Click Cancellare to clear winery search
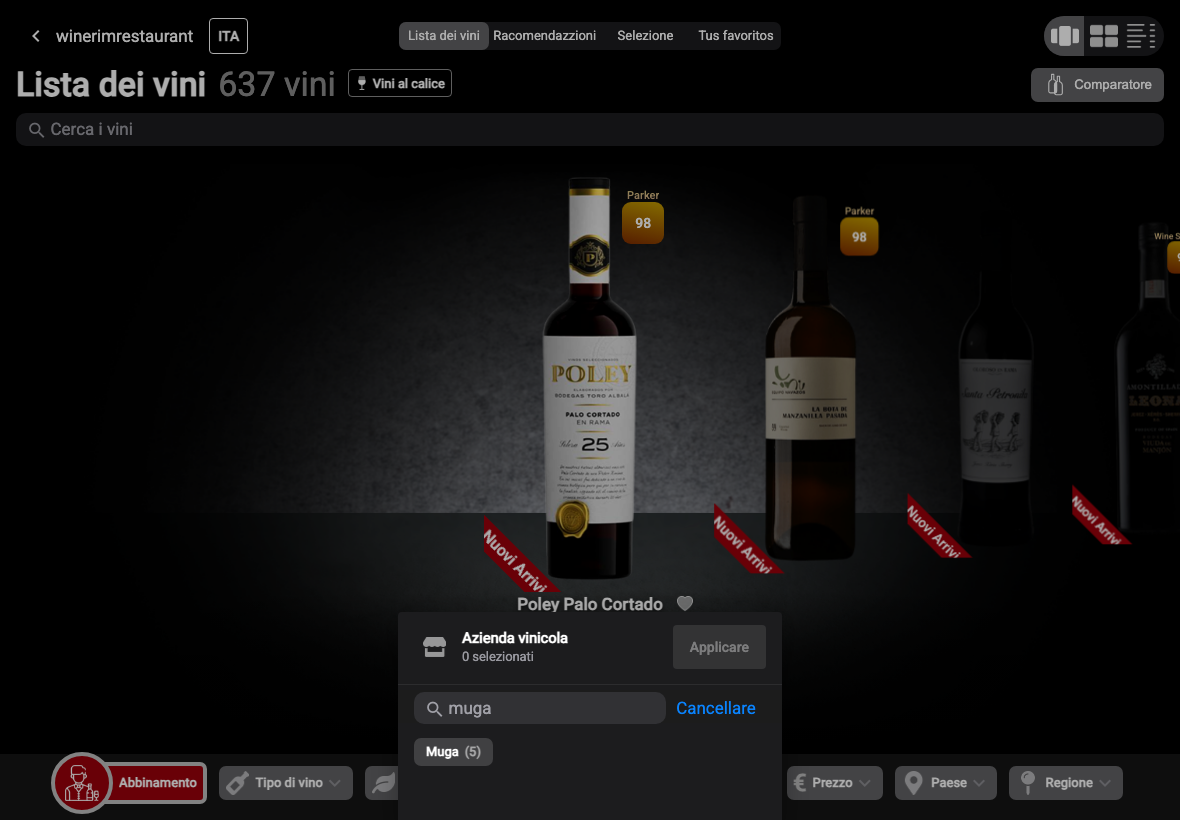Image resolution: width=1180 pixels, height=820 pixels. pos(716,708)
